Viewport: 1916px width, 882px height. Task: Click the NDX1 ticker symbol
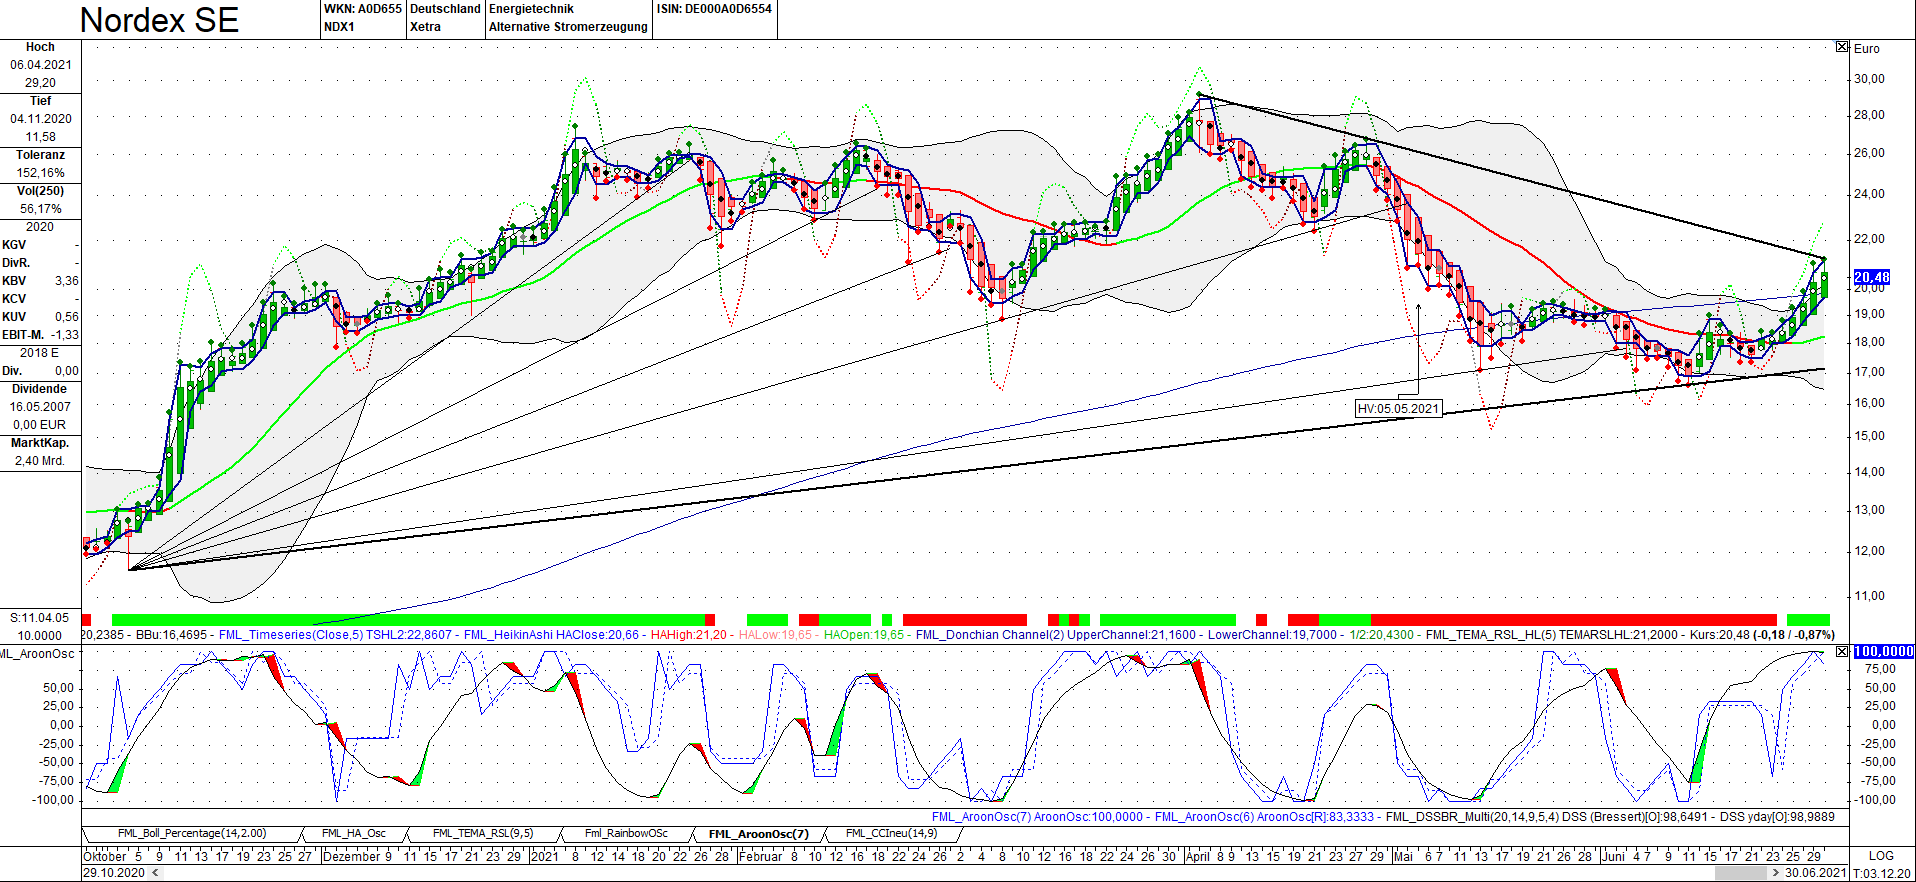(x=339, y=27)
